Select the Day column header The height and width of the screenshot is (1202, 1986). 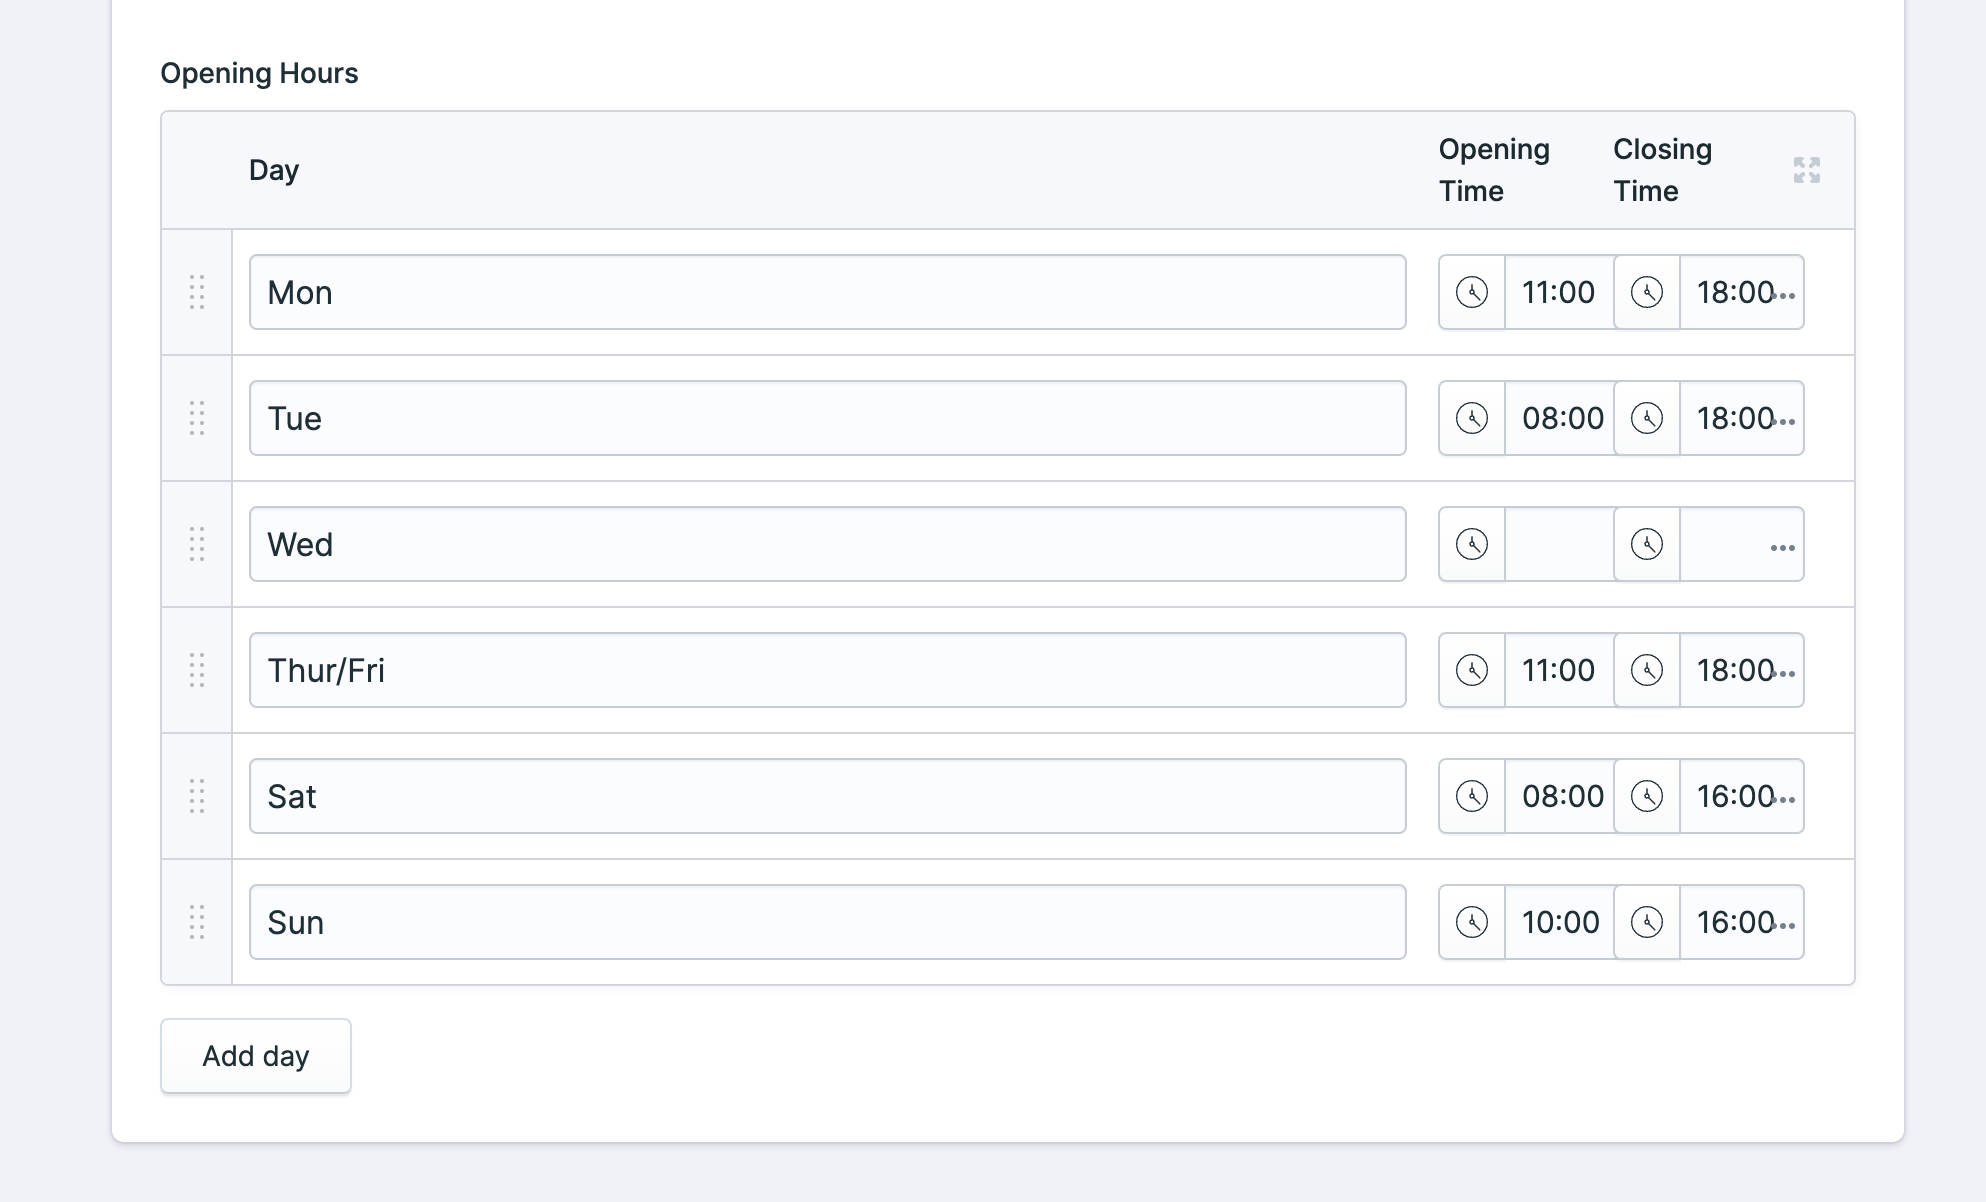point(274,169)
